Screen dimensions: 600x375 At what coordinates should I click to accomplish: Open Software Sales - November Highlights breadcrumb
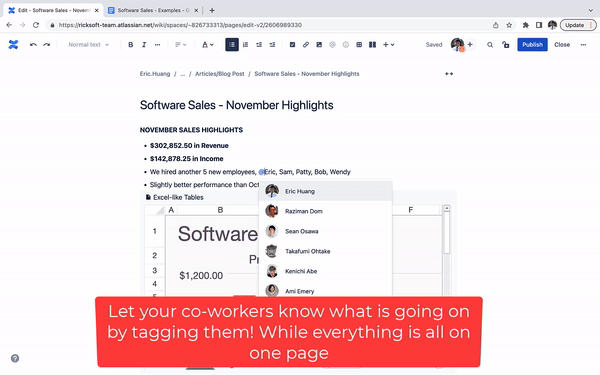click(x=307, y=74)
